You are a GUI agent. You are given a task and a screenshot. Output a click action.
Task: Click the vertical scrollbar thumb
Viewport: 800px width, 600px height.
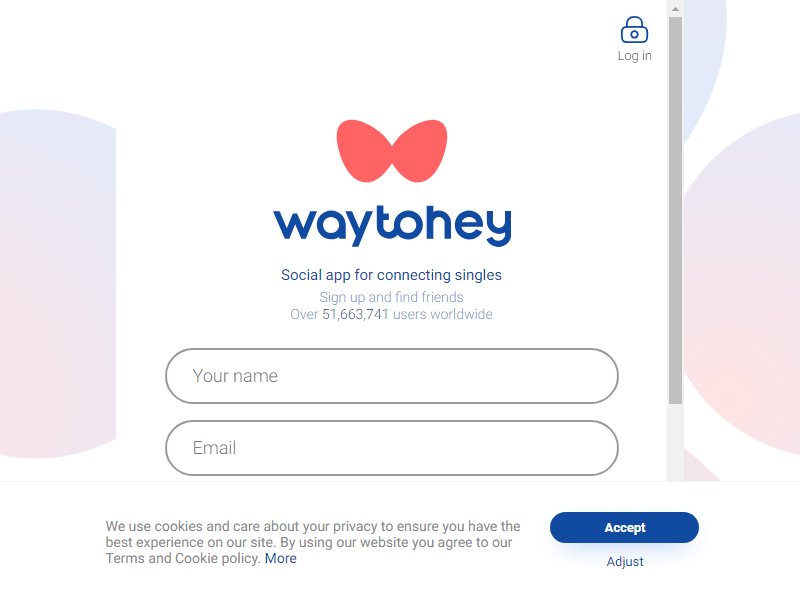[675, 210]
